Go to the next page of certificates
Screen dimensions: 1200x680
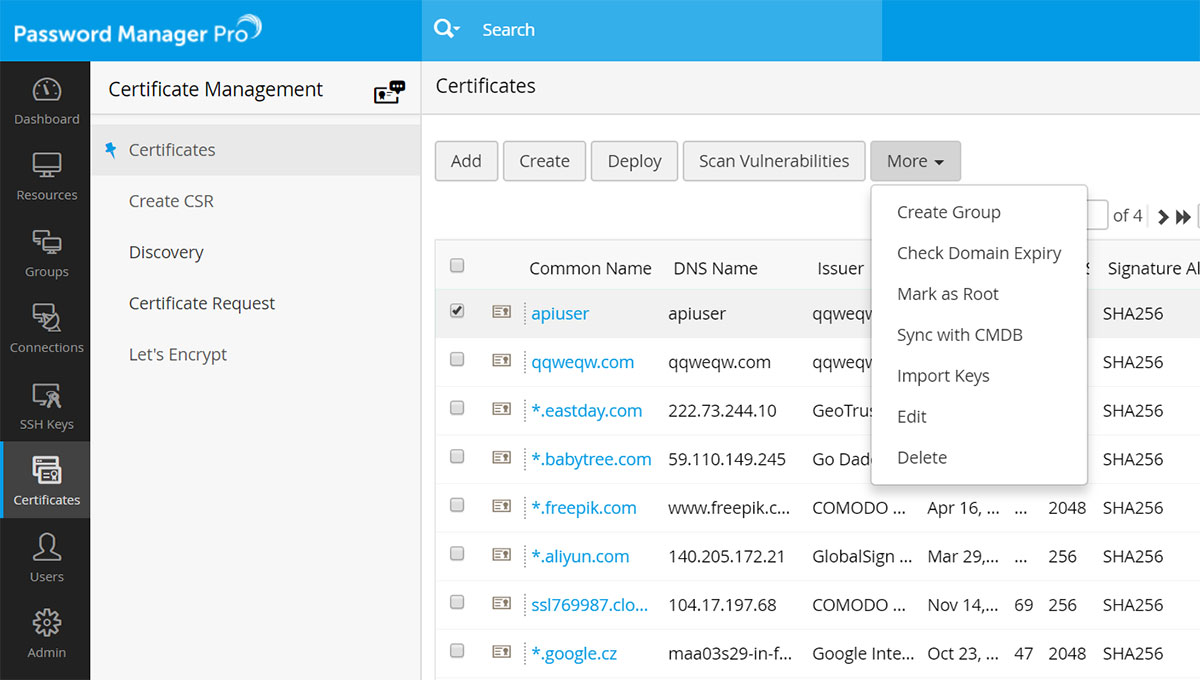pos(1162,215)
